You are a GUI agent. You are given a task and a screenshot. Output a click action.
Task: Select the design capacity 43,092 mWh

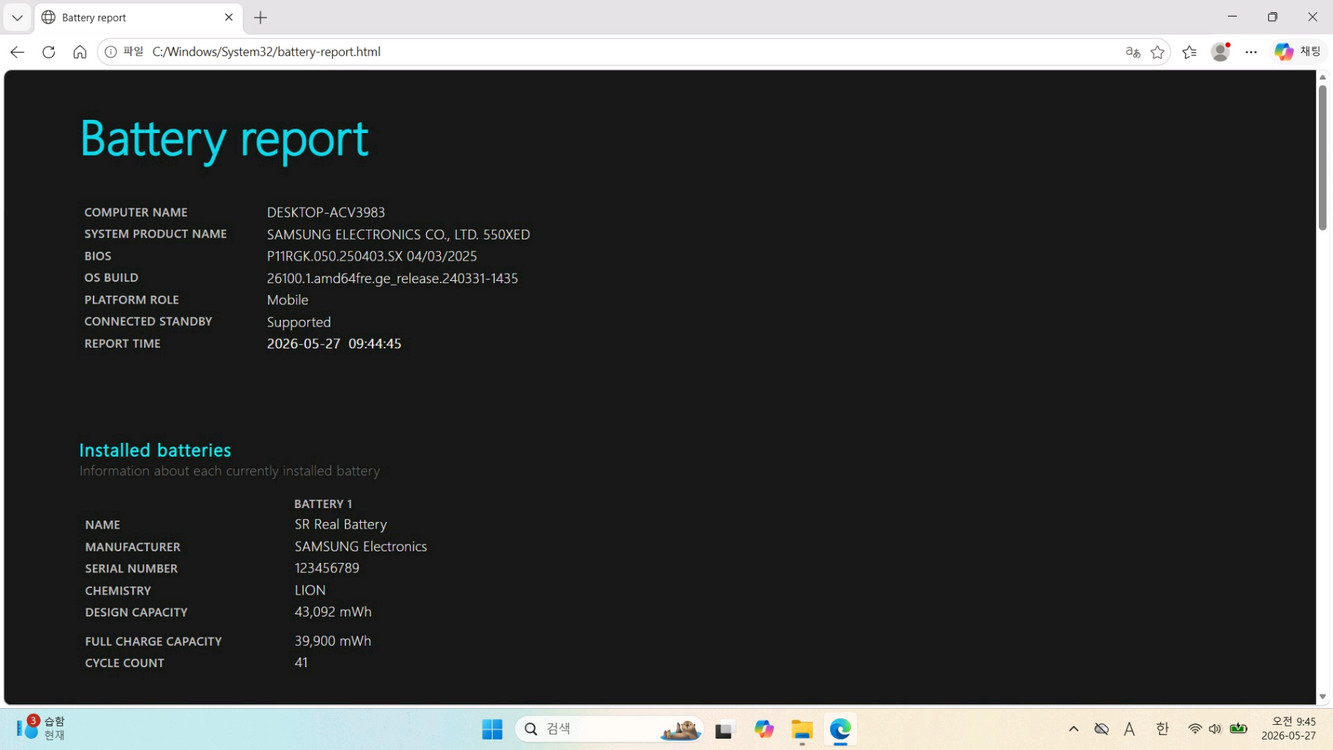click(333, 612)
